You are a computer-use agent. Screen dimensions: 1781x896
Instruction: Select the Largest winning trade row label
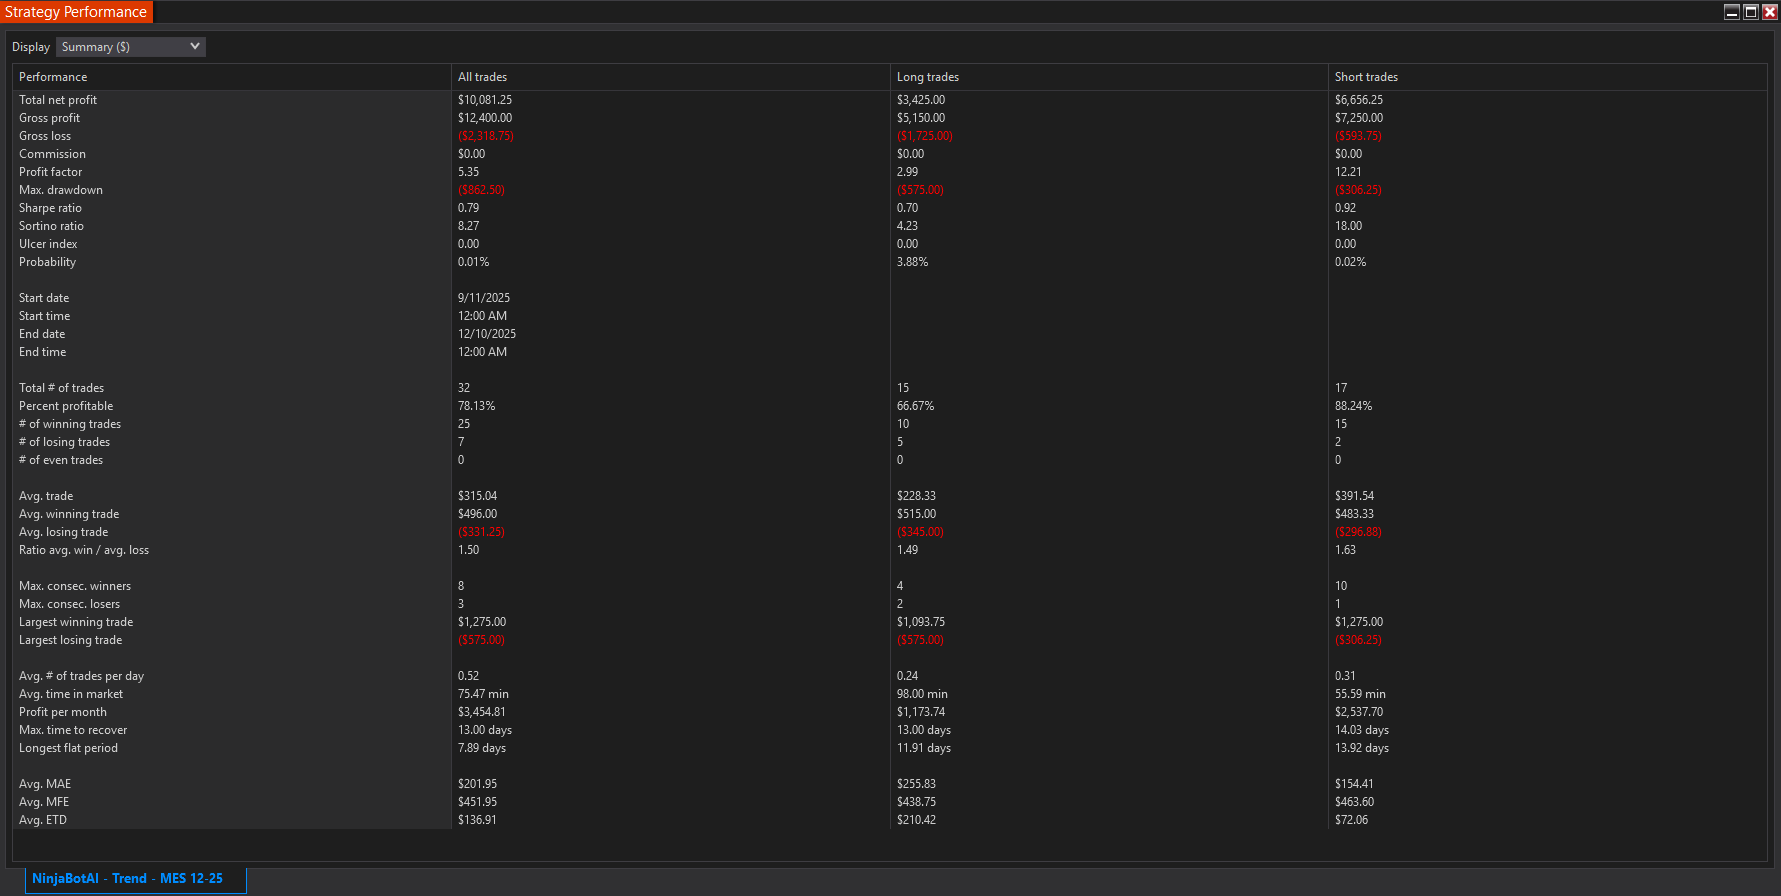pos(76,622)
